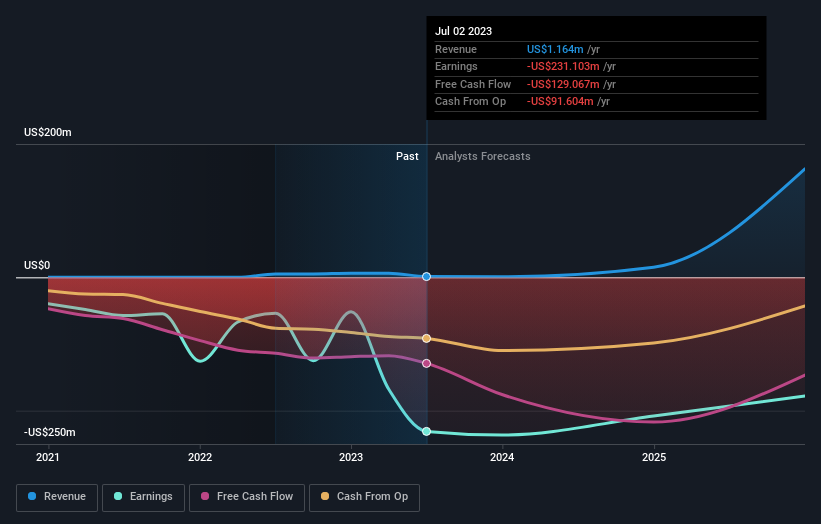Toggle the Revenue legend button
Viewport: 821px width, 524px height.
(x=57, y=497)
